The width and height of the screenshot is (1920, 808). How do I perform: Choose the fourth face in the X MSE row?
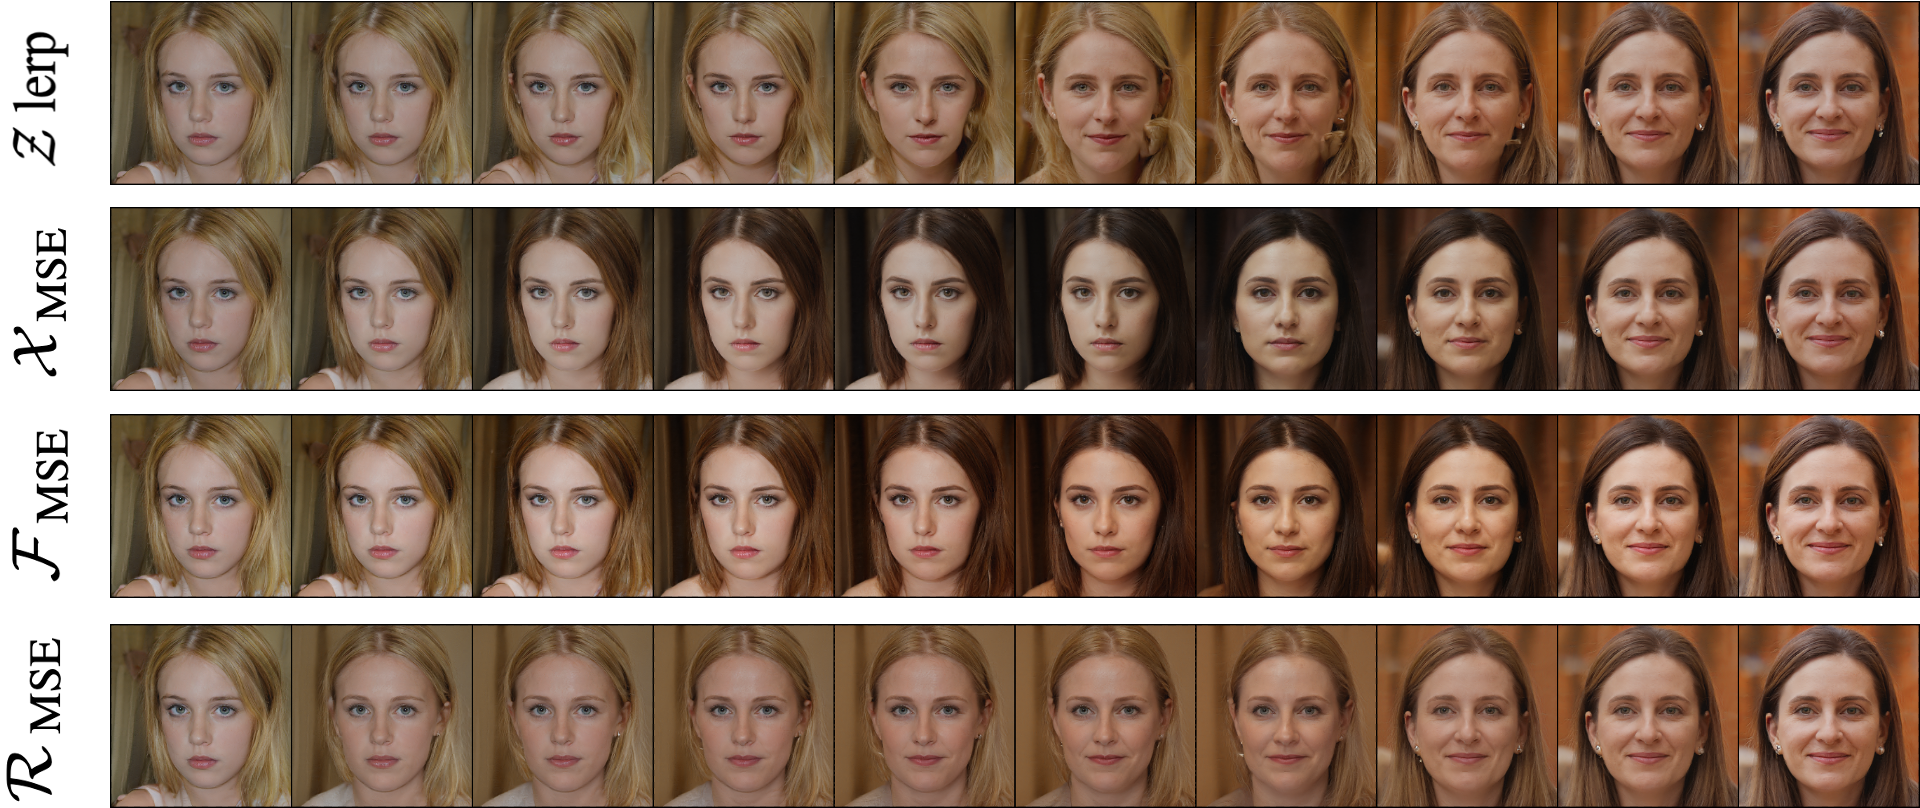point(744,299)
